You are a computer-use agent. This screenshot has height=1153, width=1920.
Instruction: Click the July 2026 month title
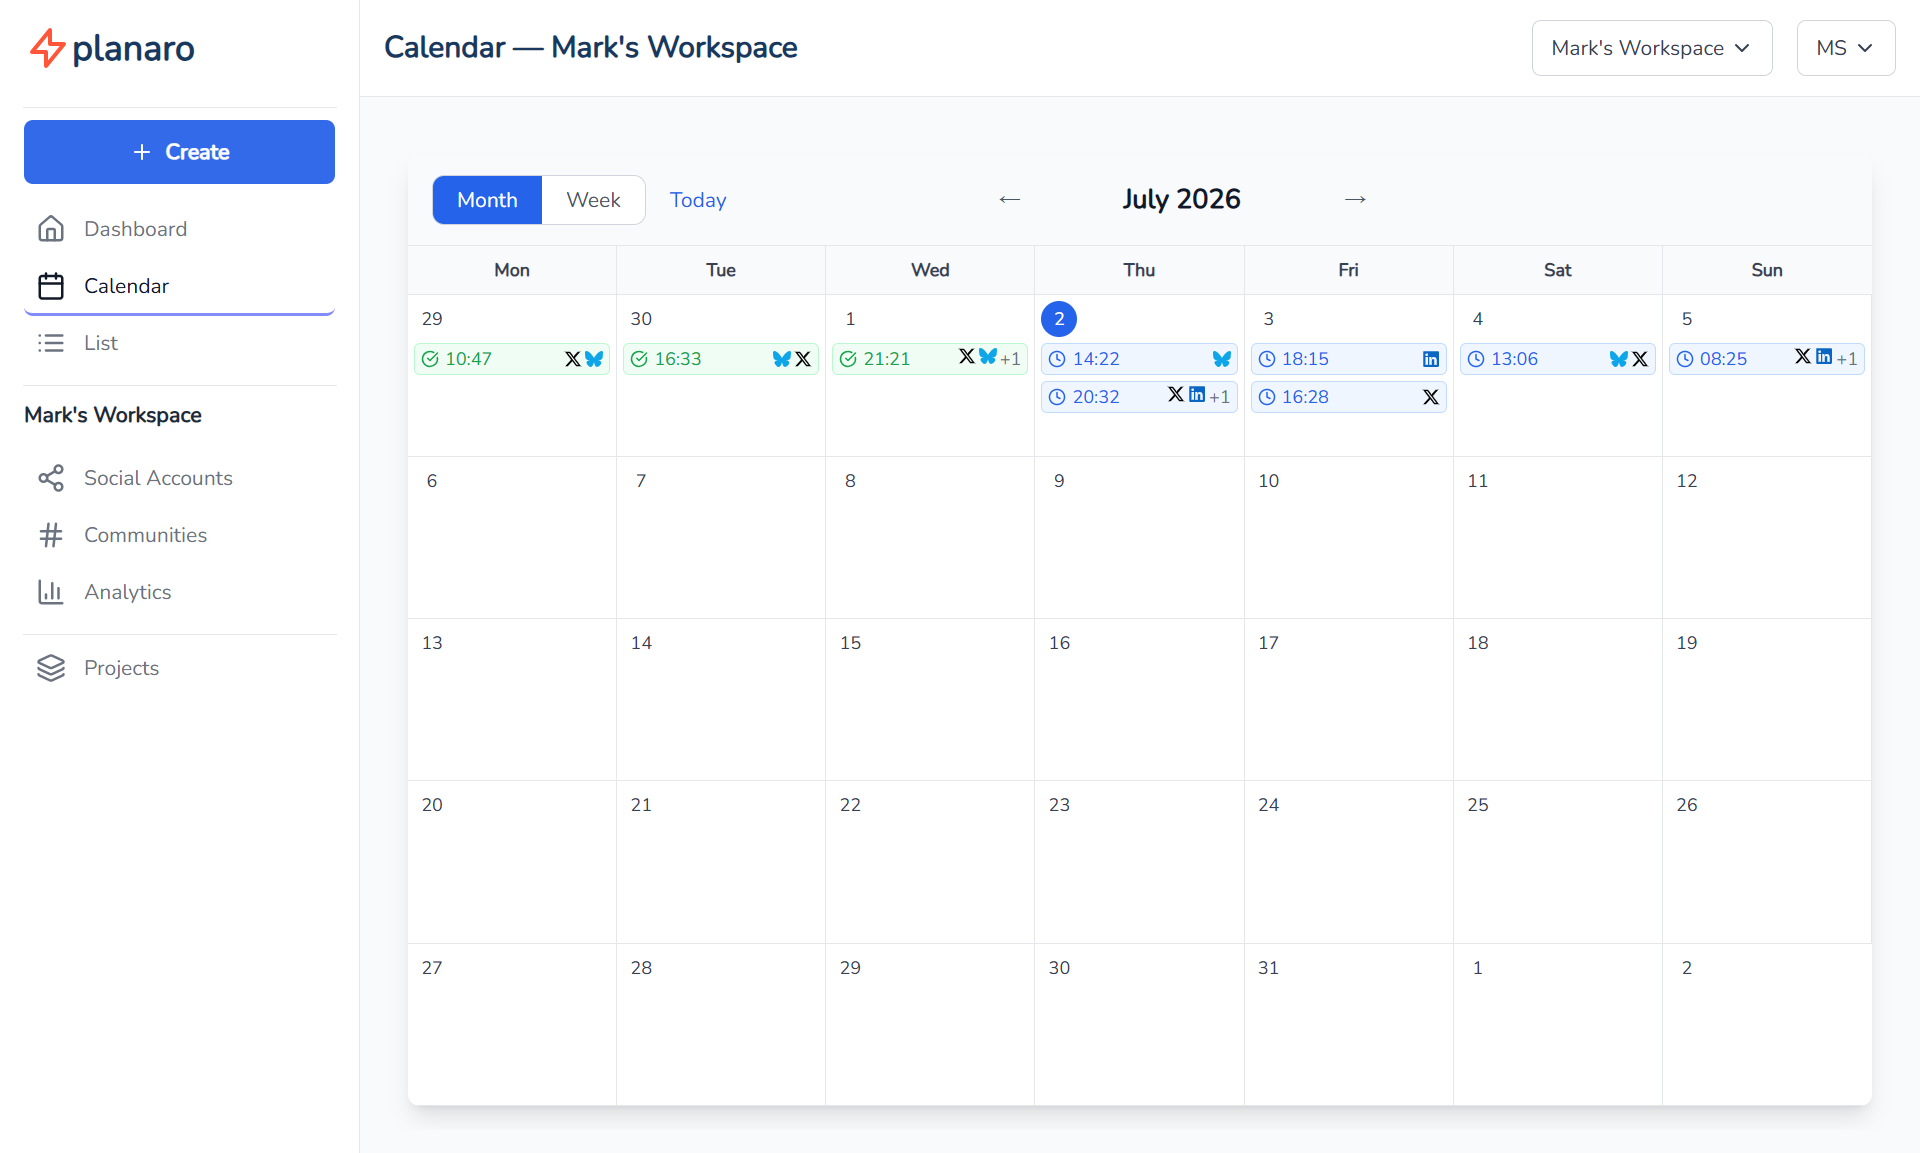tap(1181, 199)
